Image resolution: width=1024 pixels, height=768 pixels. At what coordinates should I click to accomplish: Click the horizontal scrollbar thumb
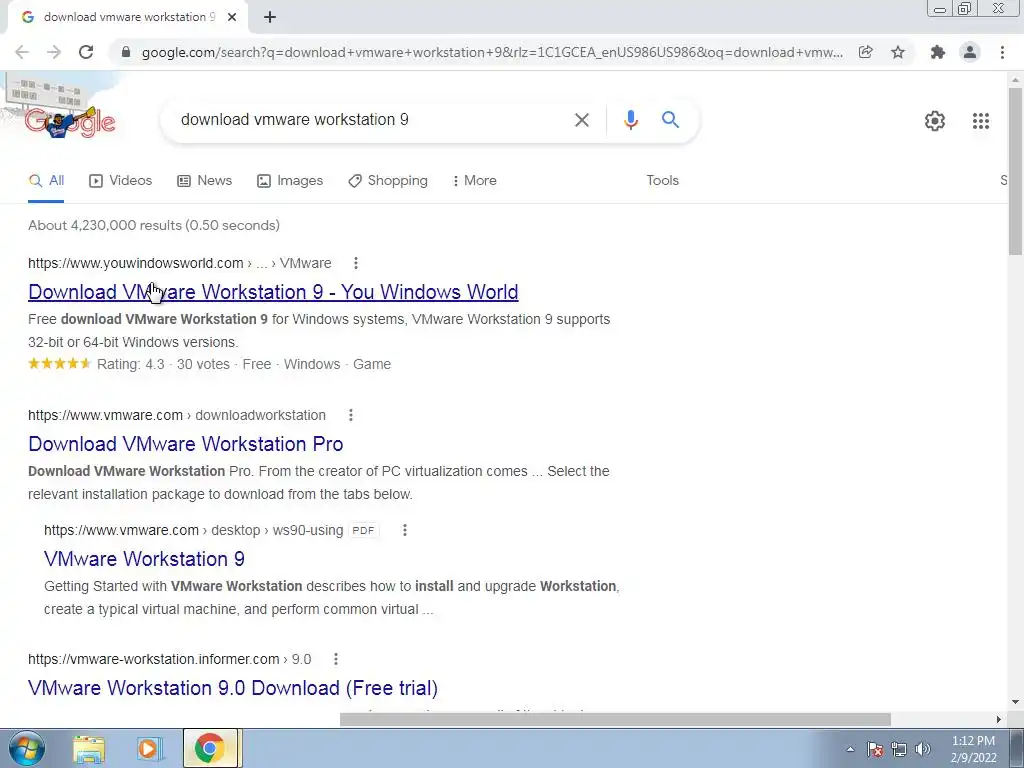[x=615, y=720]
